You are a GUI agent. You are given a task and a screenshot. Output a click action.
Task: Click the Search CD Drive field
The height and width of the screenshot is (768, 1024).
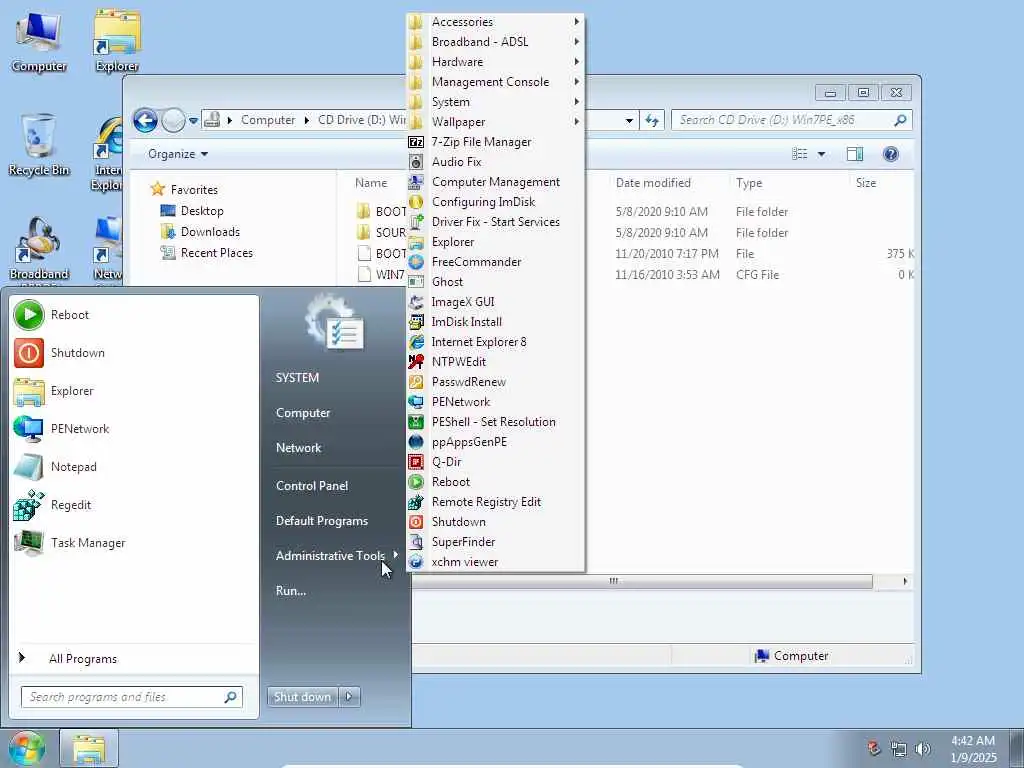pos(792,120)
